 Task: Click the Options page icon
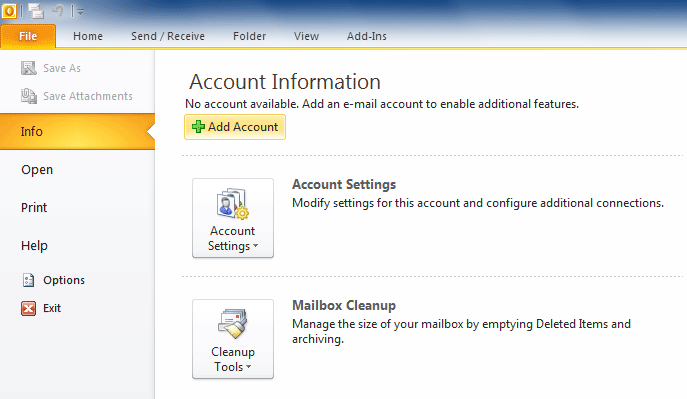point(28,280)
